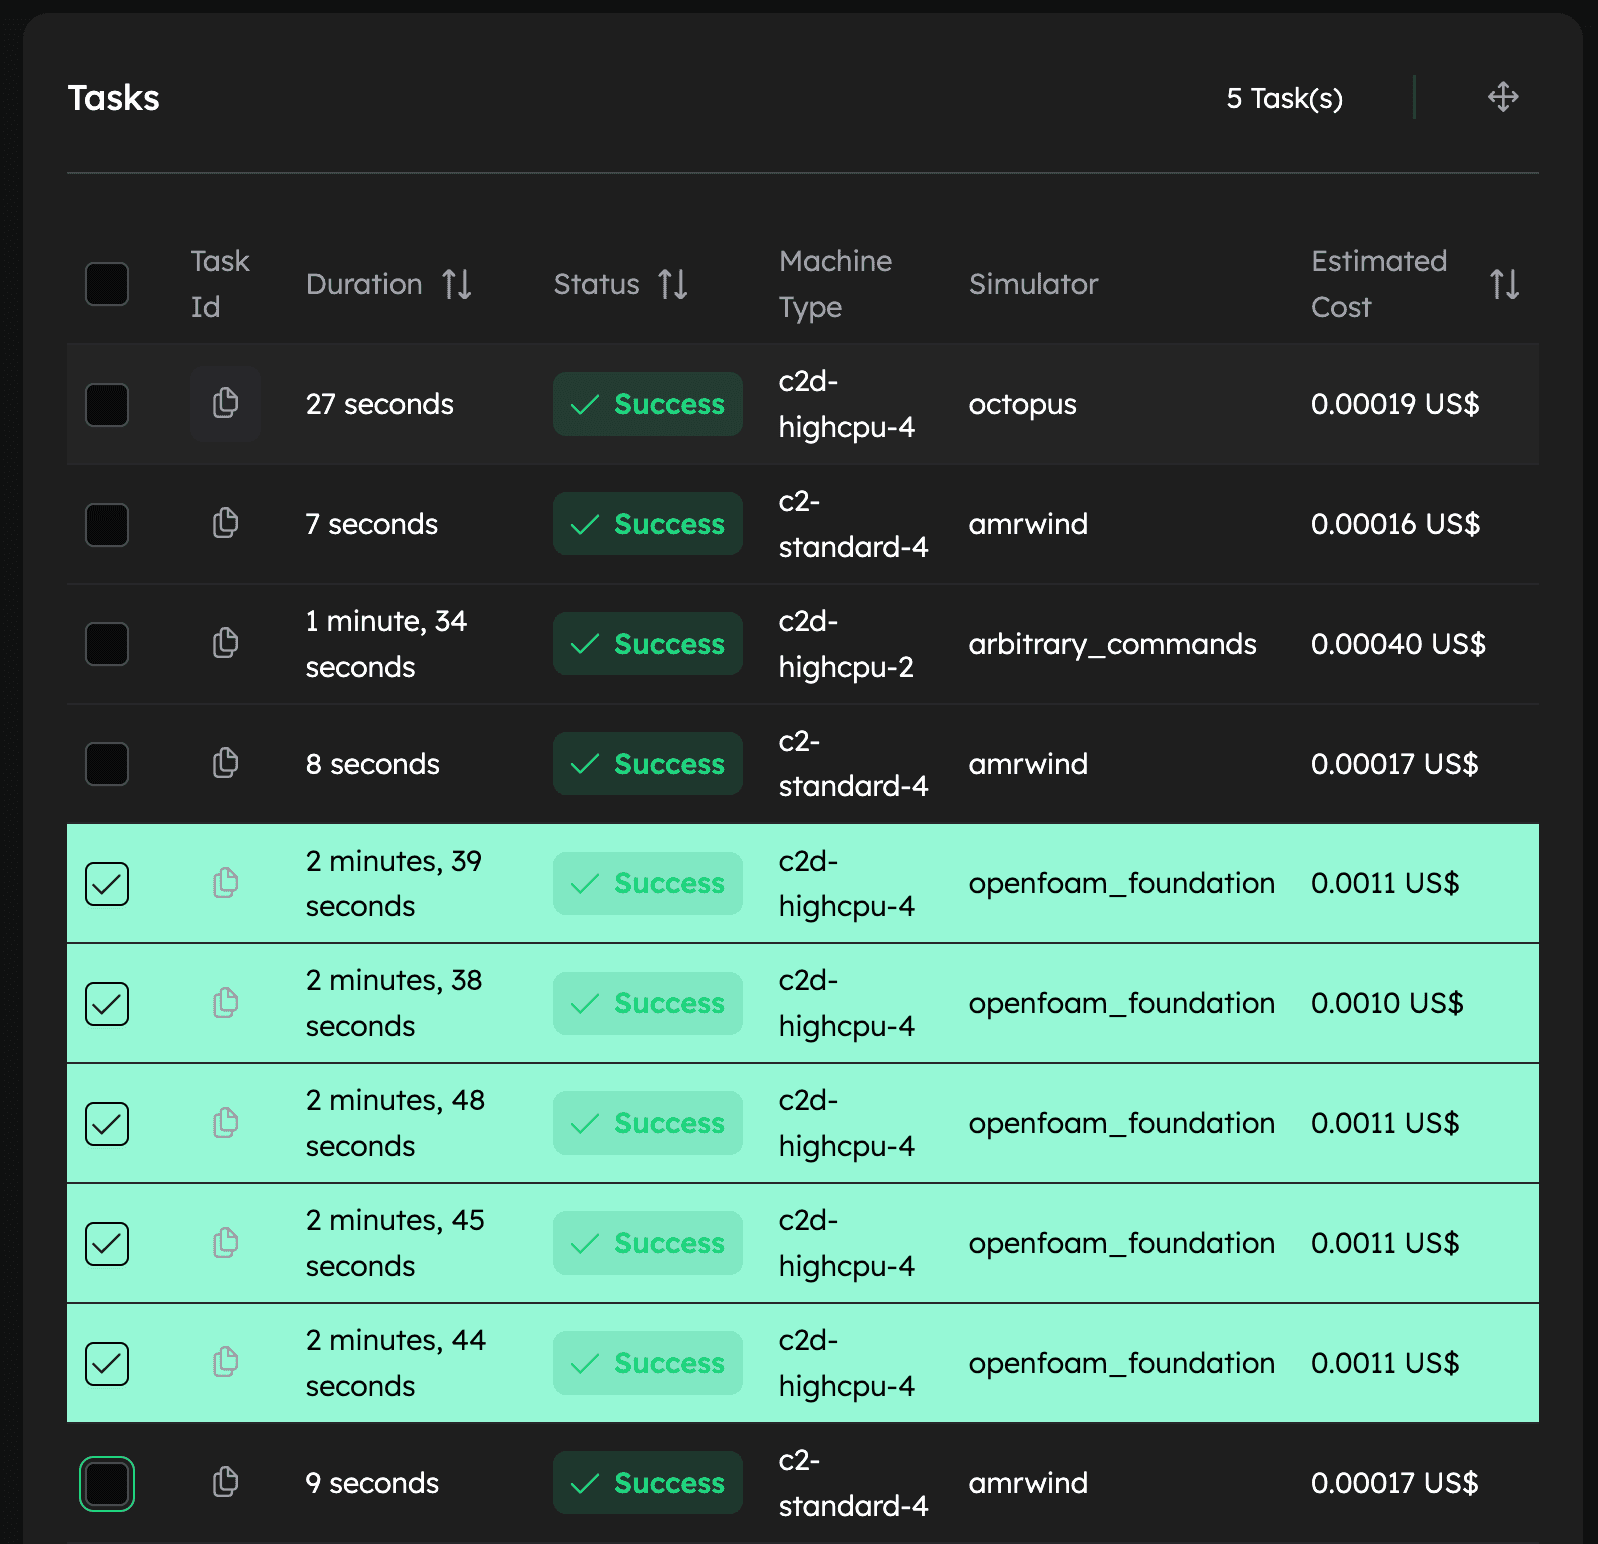Viewport: 1598px width, 1544px height.
Task: Check the octopus task row checkbox
Action: click(x=107, y=404)
